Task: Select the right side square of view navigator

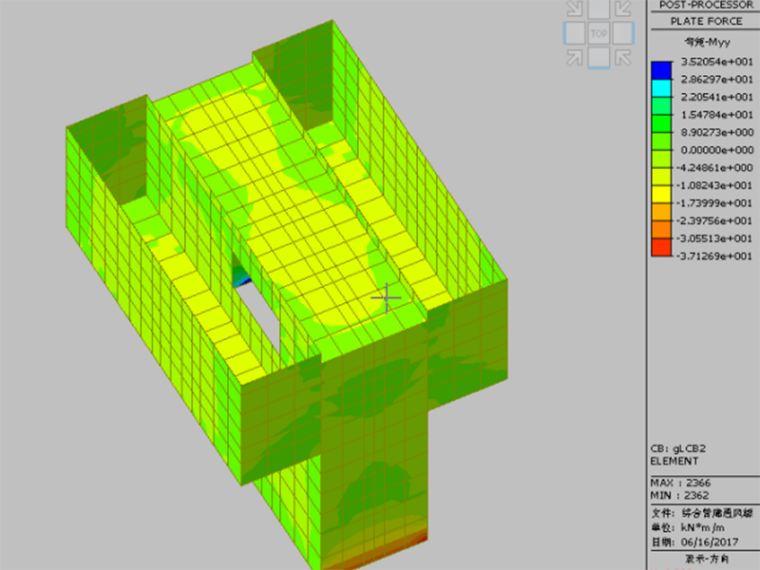Action: [623, 33]
